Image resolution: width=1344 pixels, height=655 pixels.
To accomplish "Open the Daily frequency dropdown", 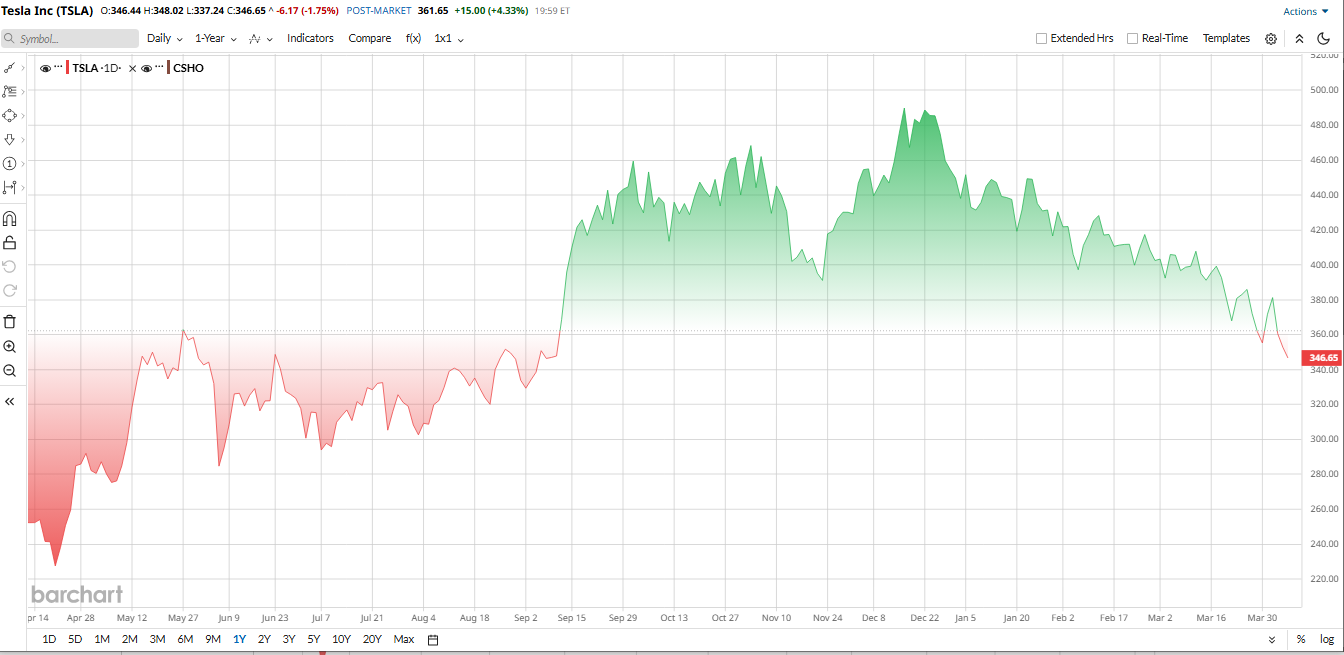I will [164, 39].
